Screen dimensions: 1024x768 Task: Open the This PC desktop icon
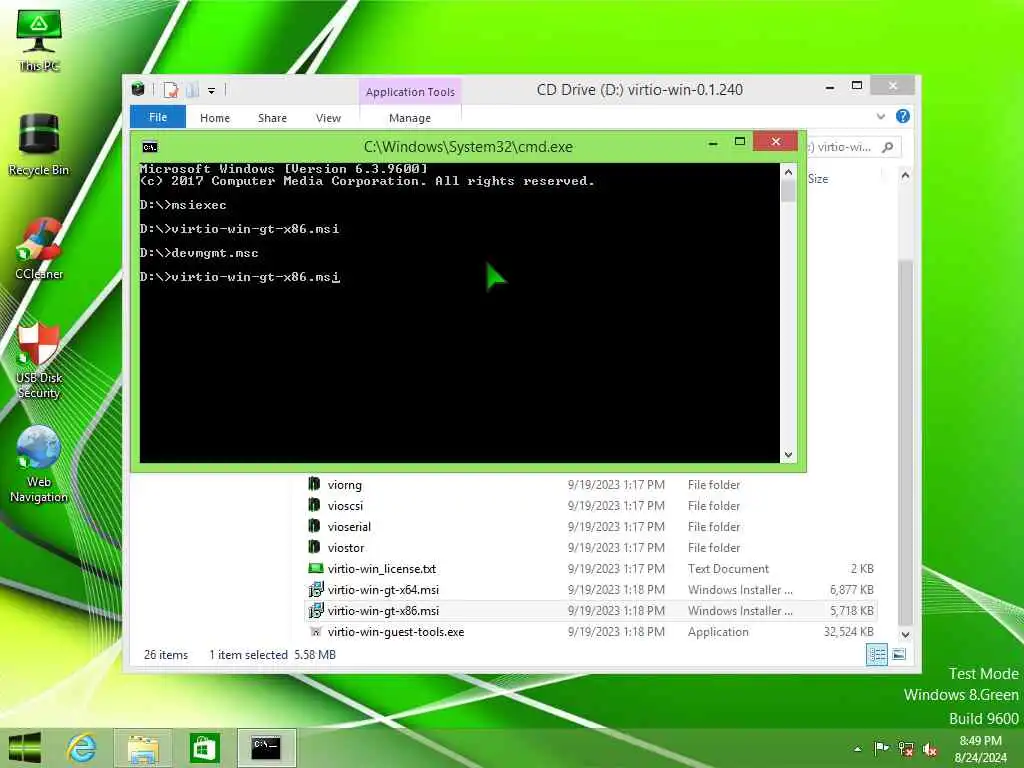pos(39,40)
